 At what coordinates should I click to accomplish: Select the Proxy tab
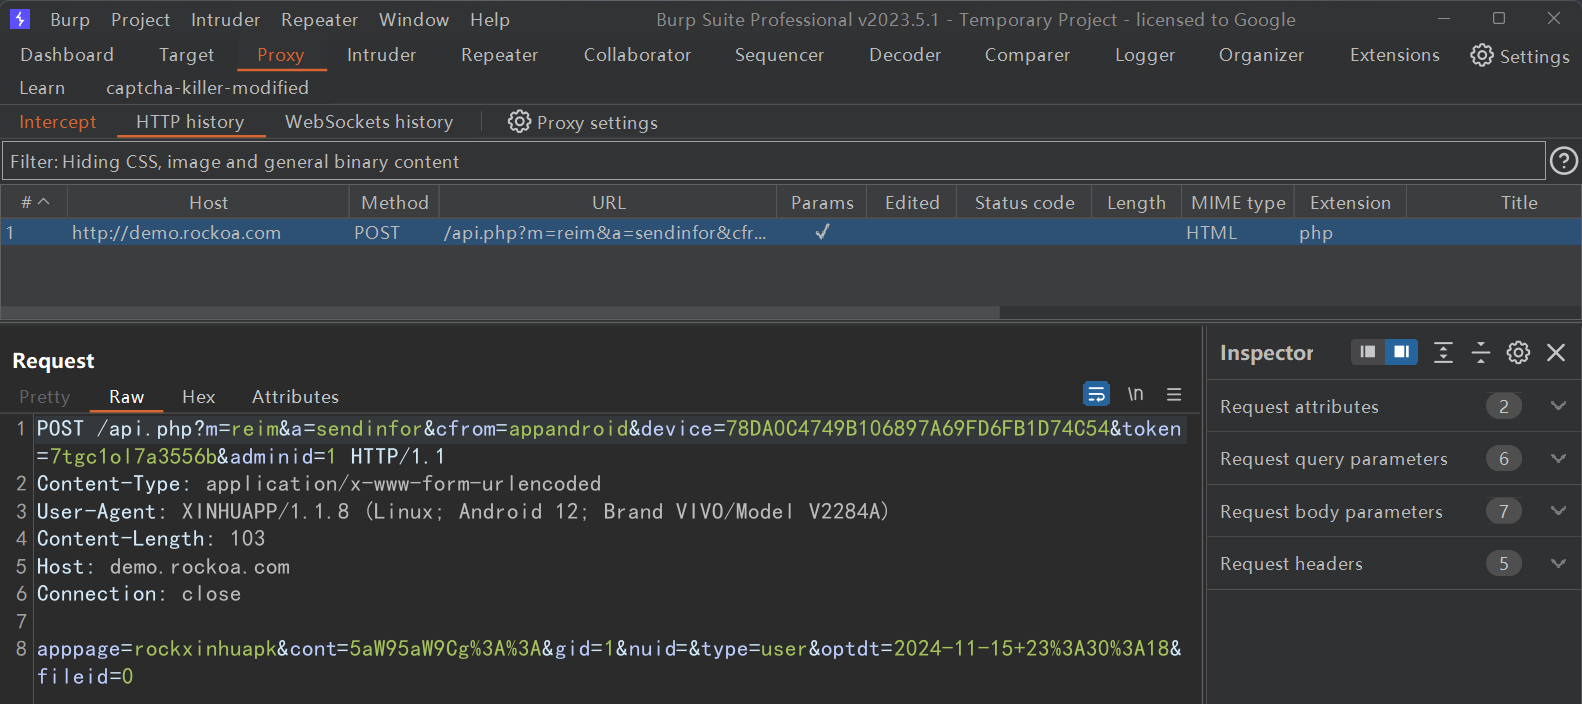pyautogui.click(x=280, y=55)
